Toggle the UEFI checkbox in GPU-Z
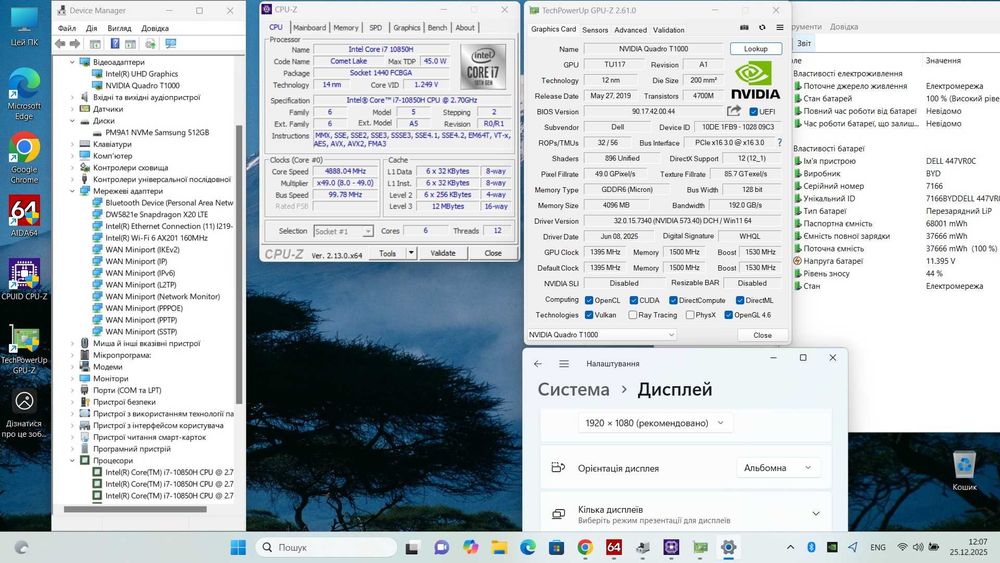 point(753,112)
